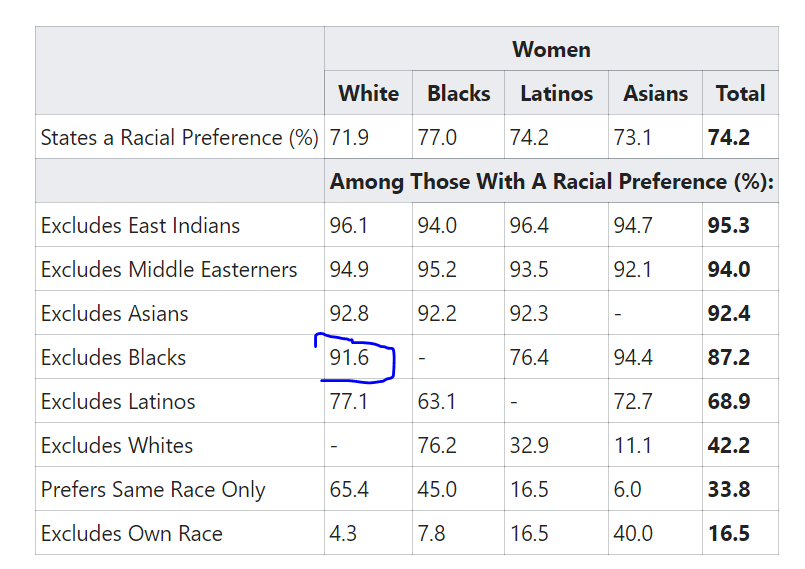The image size is (805, 569).
Task: Click the 74.2 total racial preference value
Action: tap(729, 137)
